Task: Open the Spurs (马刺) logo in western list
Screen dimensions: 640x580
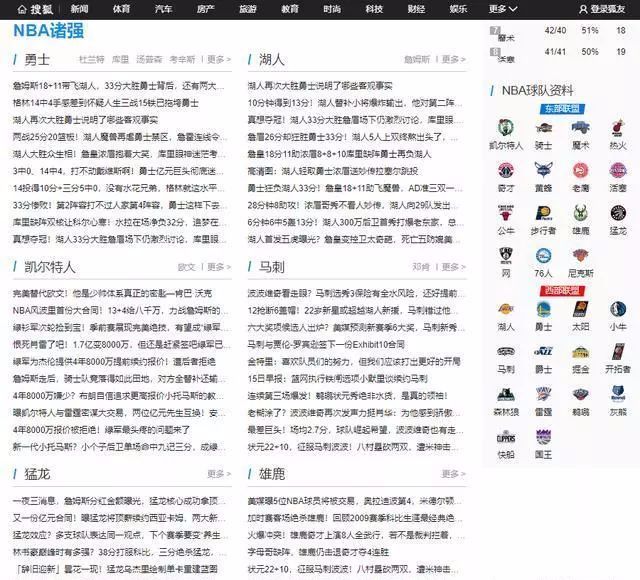Action: (505, 351)
